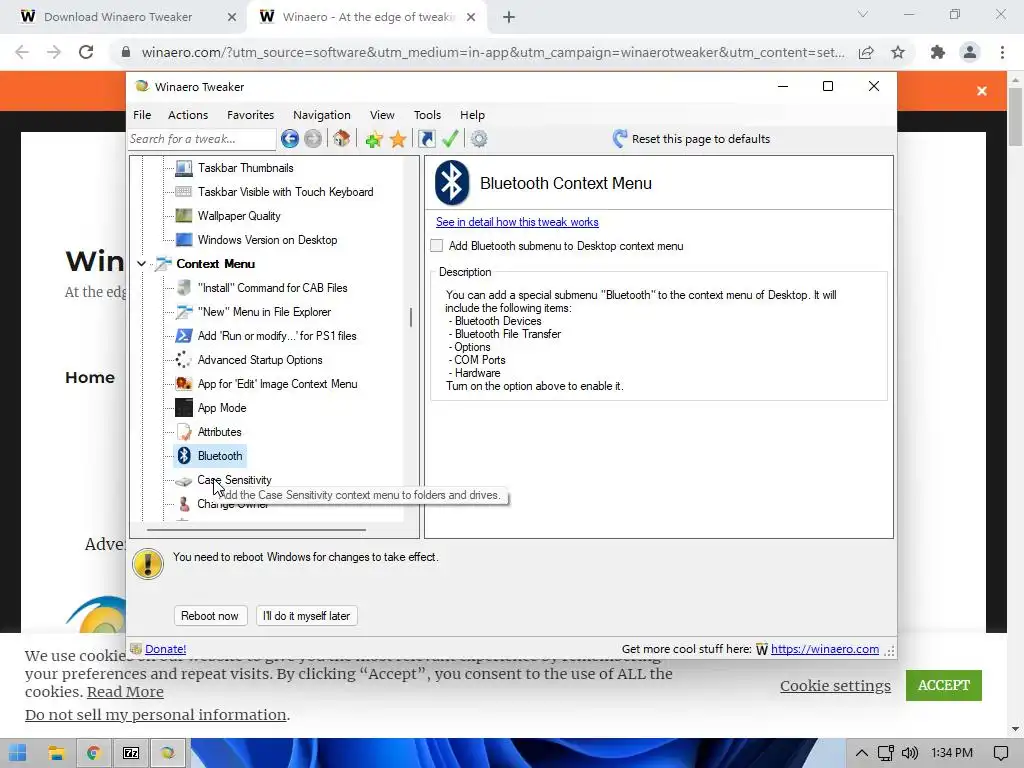Image resolution: width=1024 pixels, height=768 pixels.
Task: Click the Donate! link
Action: [x=165, y=649]
